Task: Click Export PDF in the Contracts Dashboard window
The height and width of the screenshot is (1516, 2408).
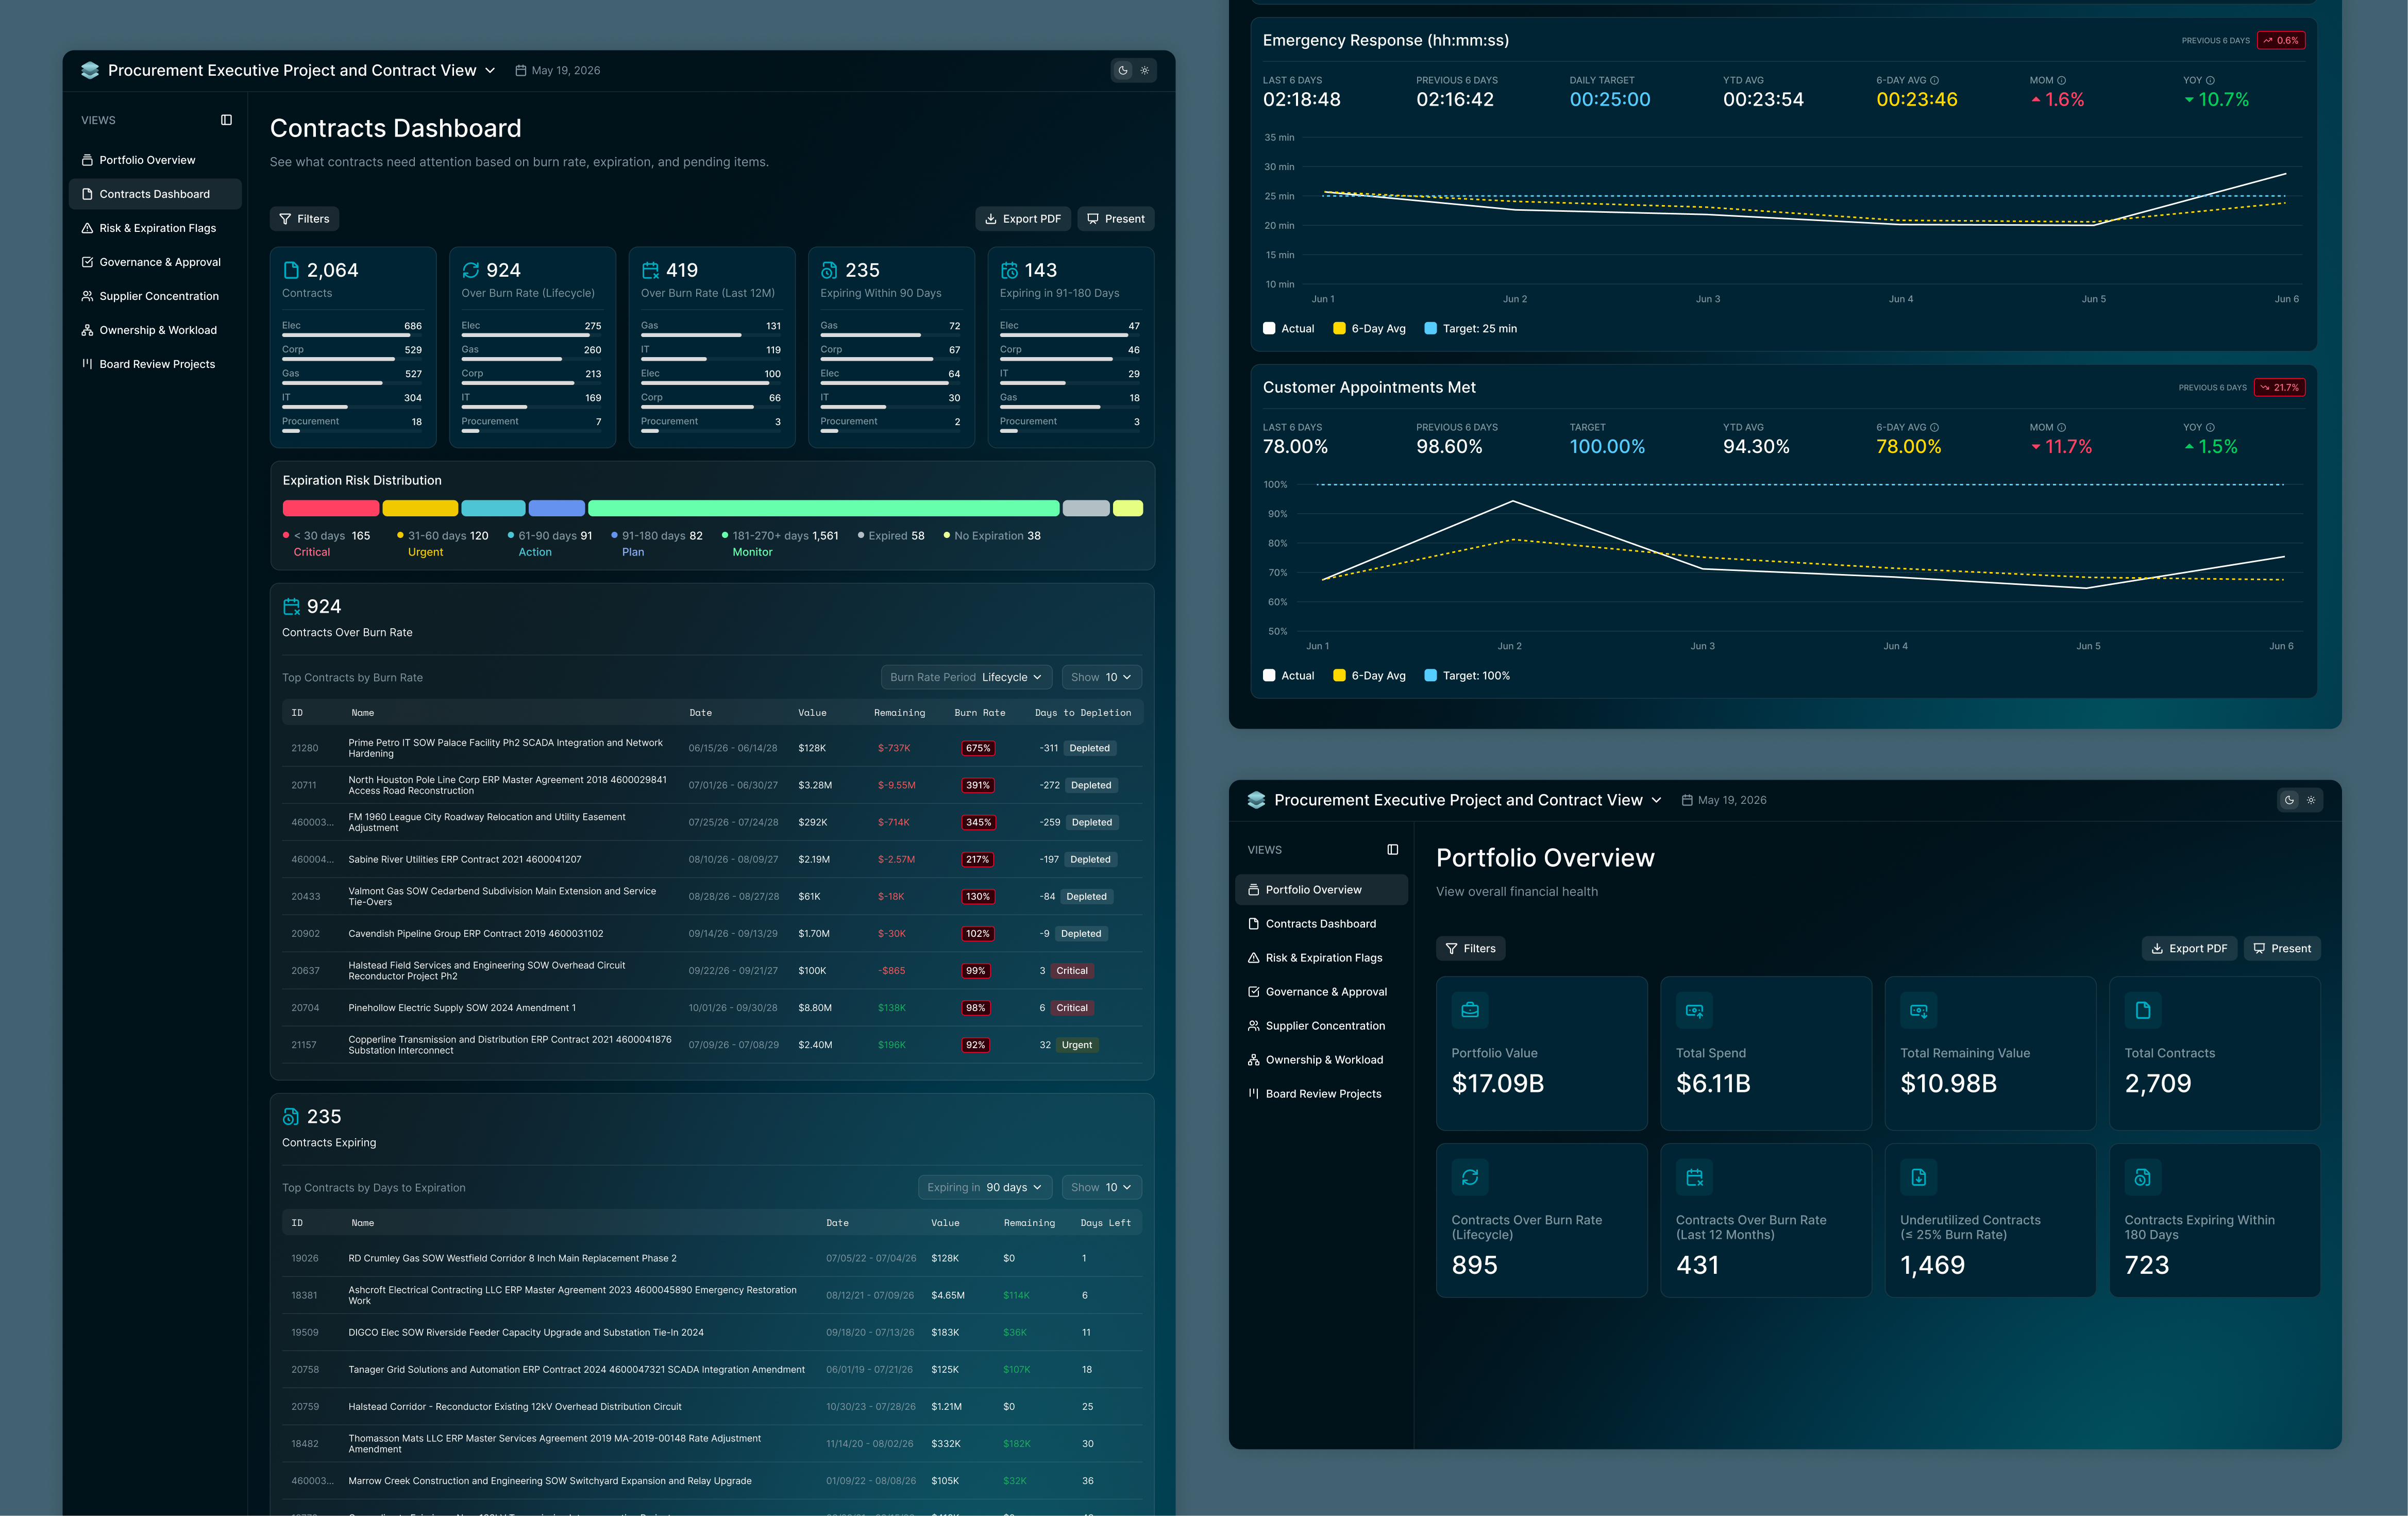Action: click(1023, 219)
